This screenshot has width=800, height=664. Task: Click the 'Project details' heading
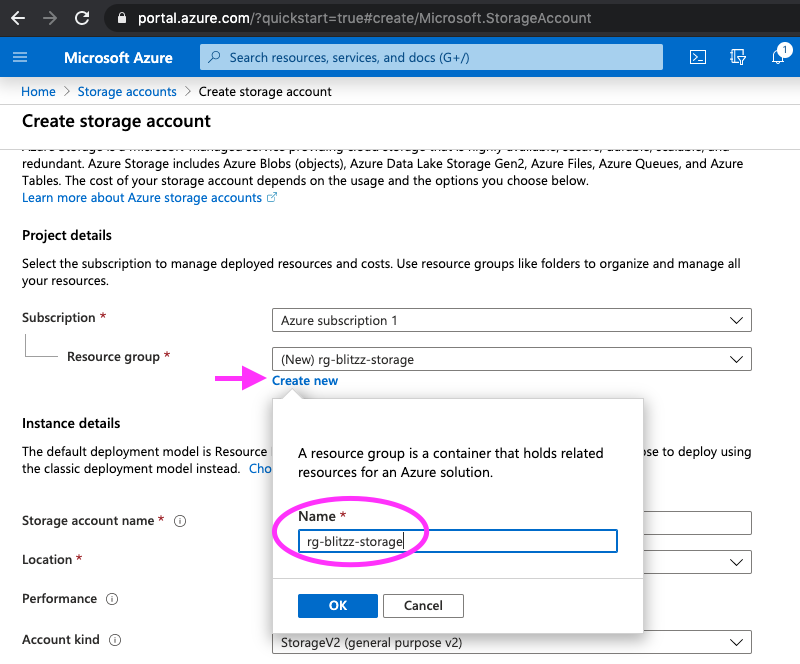pyautogui.click(x=67, y=235)
